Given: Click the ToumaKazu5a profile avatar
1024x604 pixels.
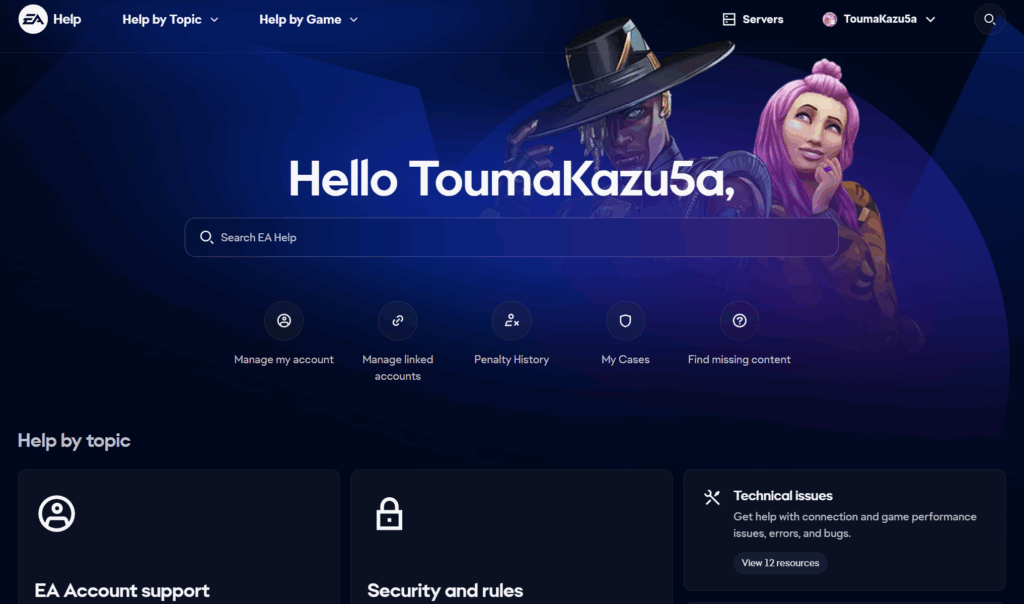Looking at the screenshot, I should click(x=829, y=20).
